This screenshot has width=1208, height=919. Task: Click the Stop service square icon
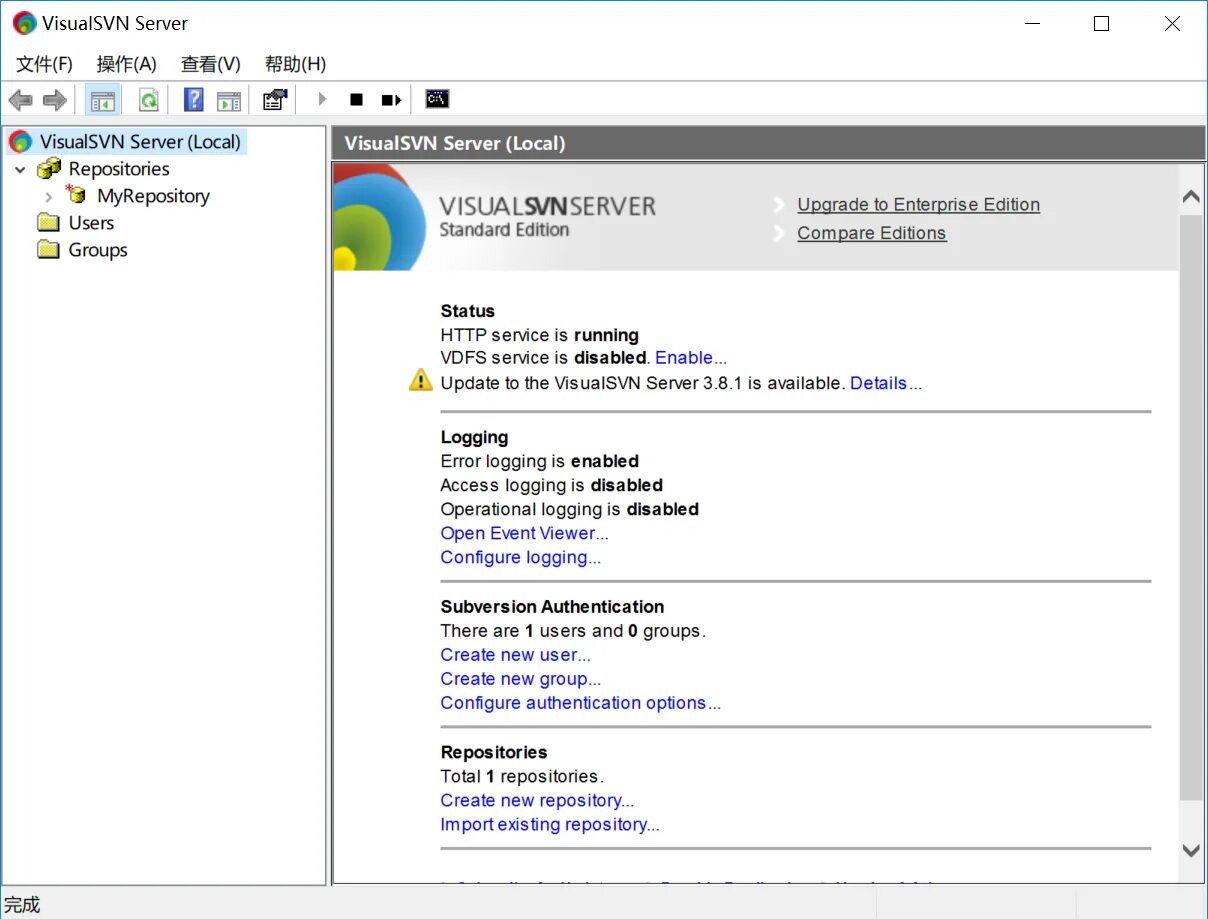(x=356, y=100)
